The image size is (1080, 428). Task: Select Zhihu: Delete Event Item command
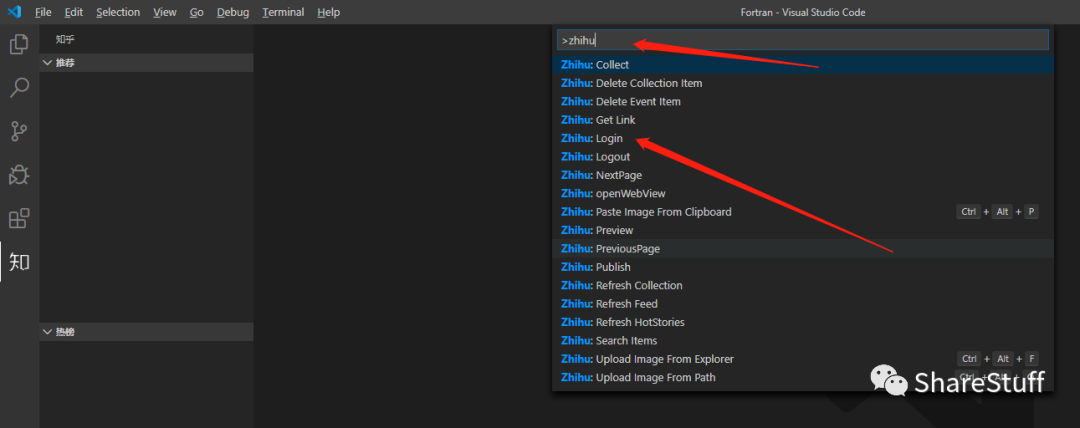803,102
